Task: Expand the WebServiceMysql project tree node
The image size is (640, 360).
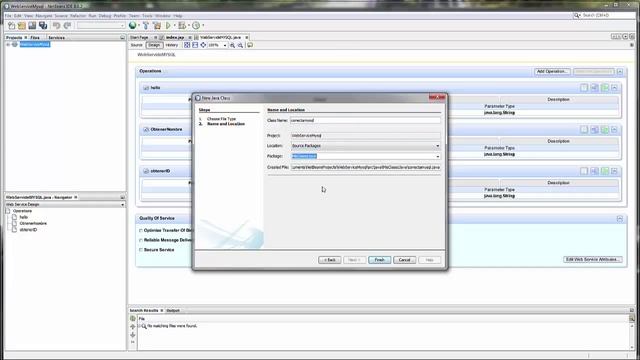Action: [x=8, y=44]
